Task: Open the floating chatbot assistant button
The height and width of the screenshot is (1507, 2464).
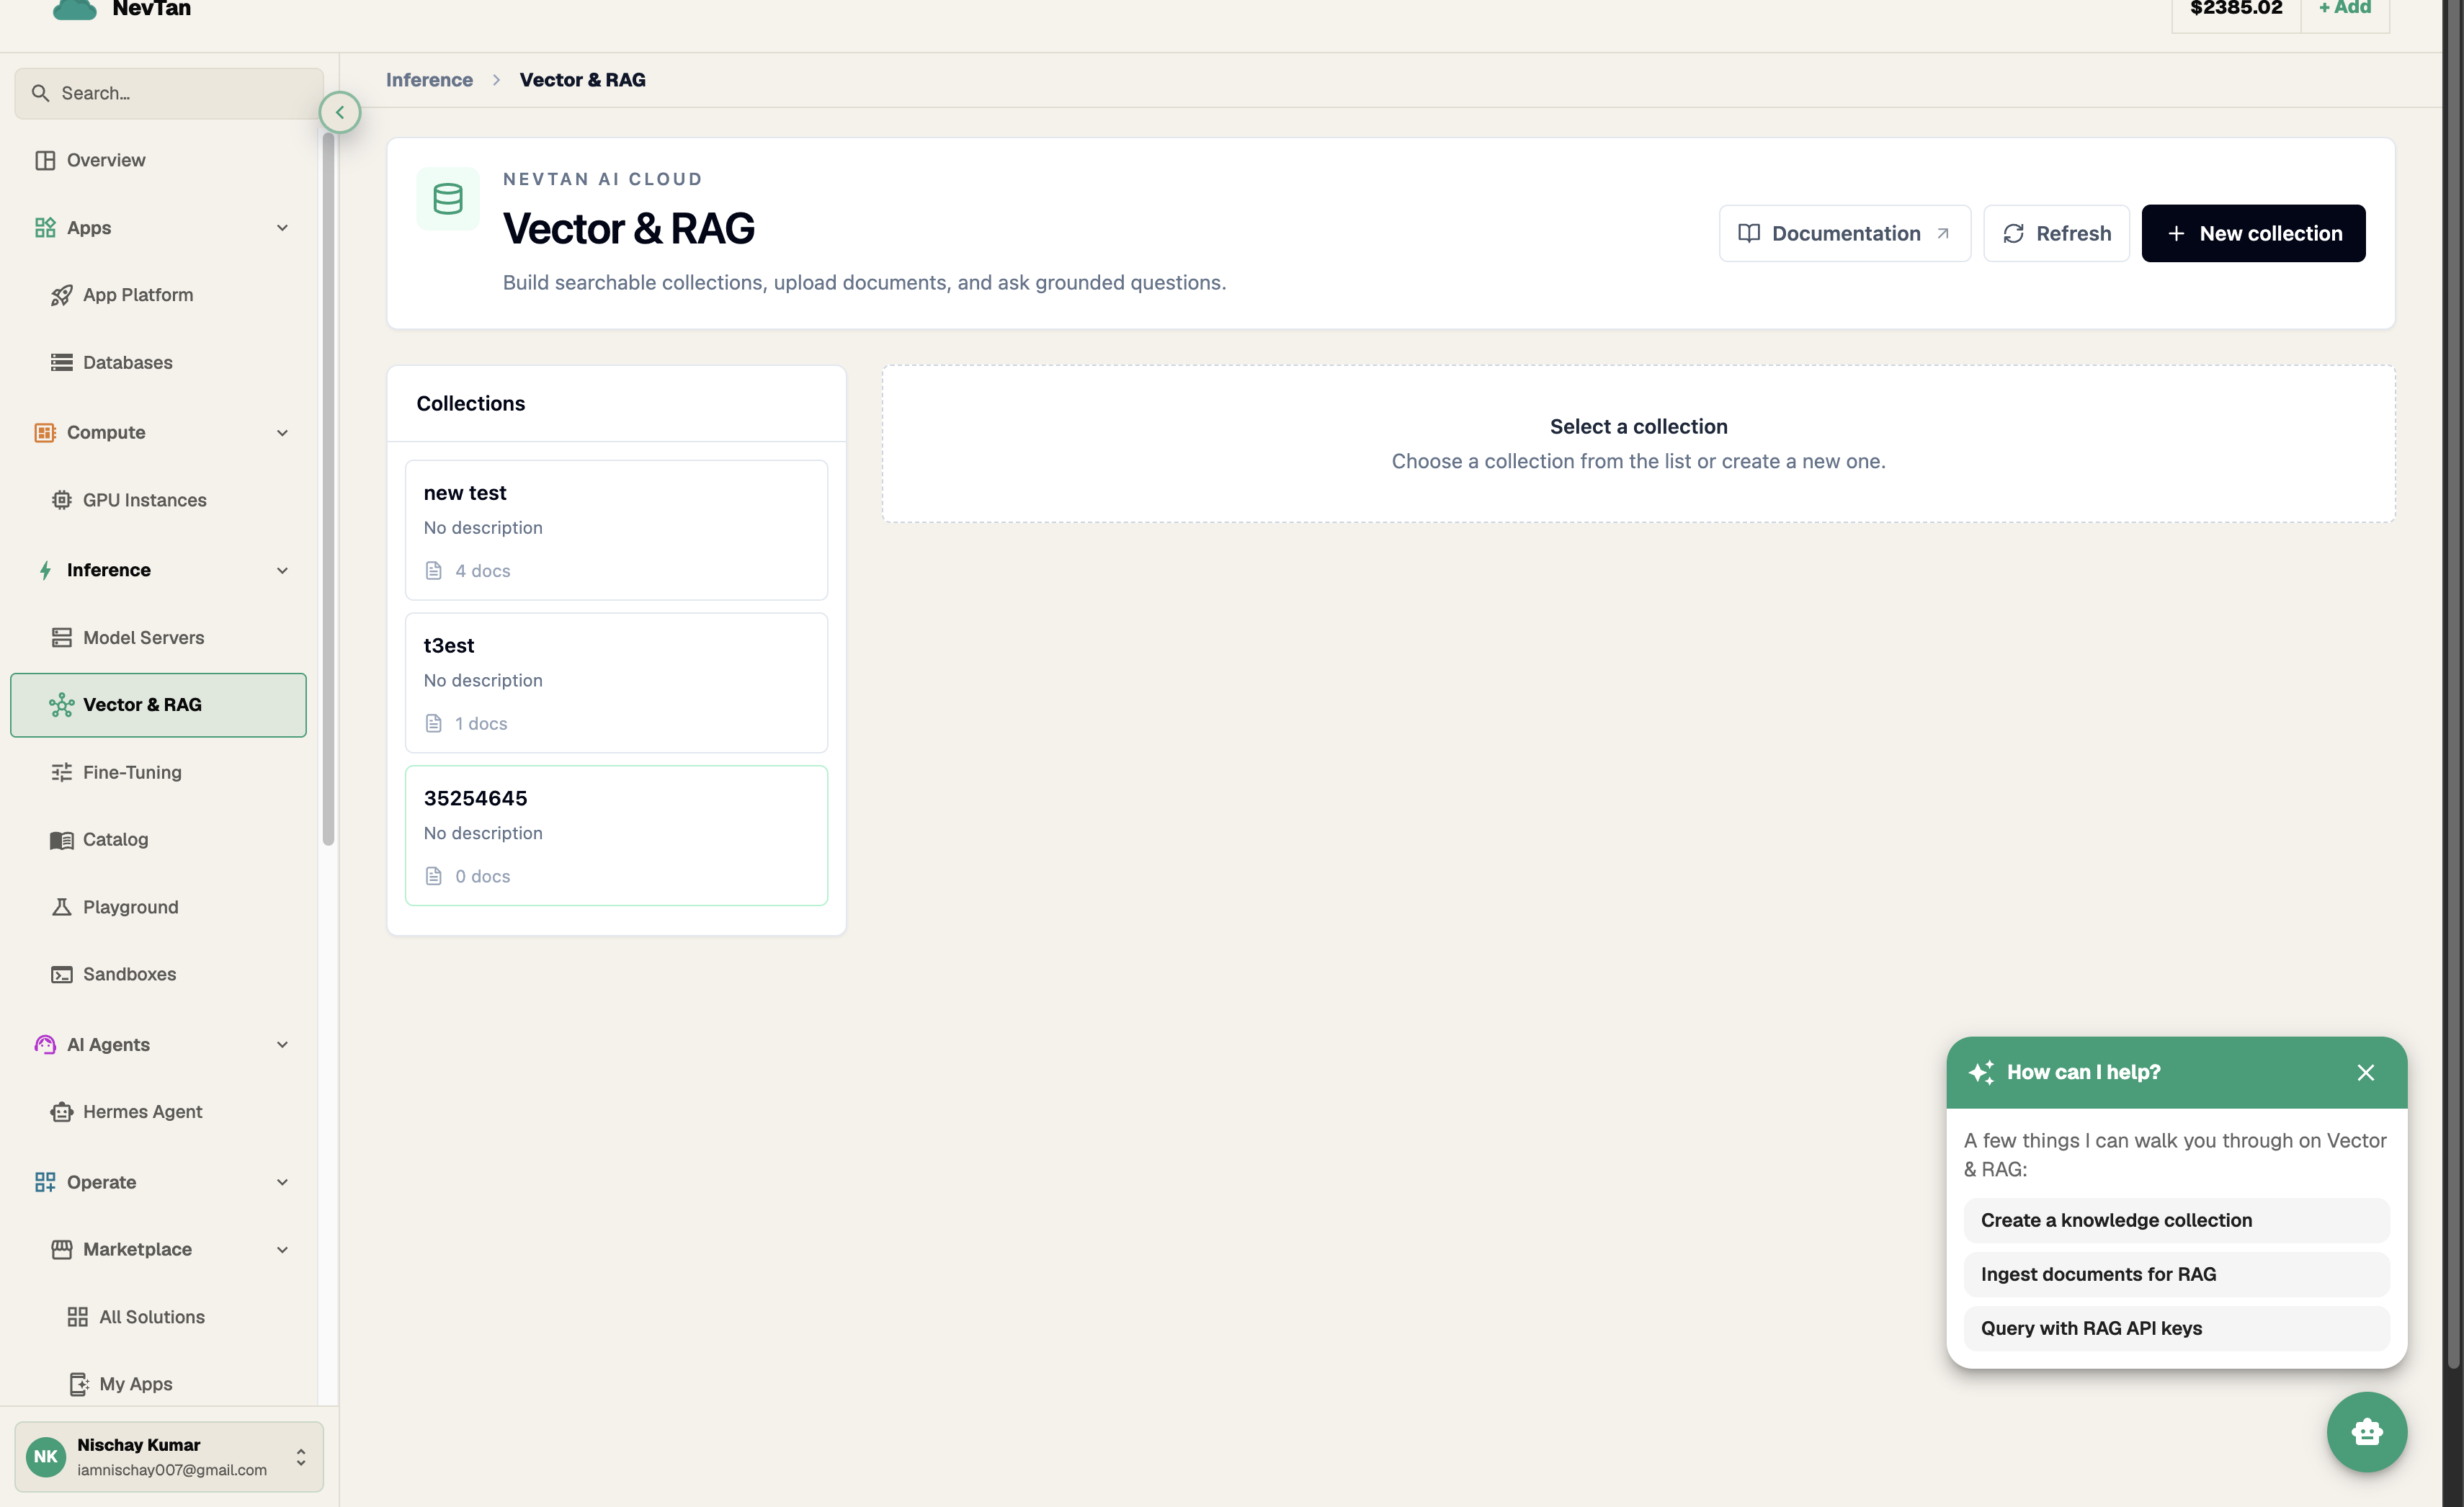Action: click(2366, 1432)
